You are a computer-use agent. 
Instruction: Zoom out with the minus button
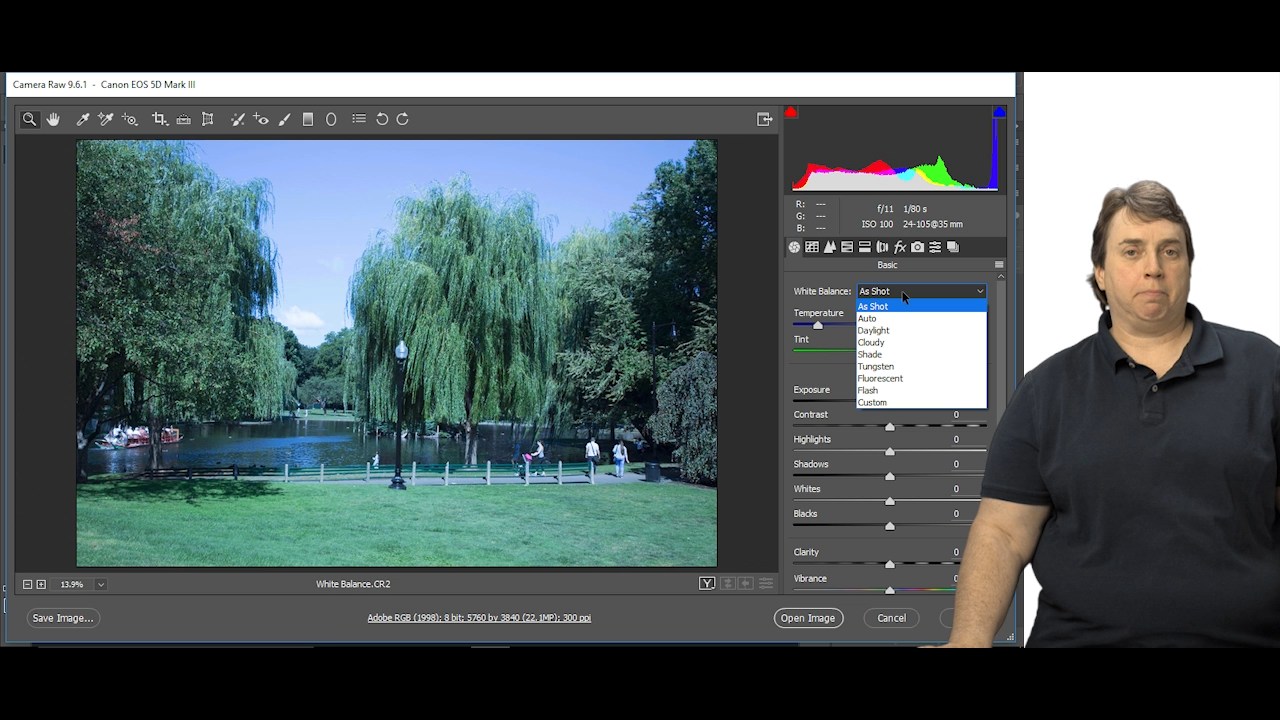[28, 584]
